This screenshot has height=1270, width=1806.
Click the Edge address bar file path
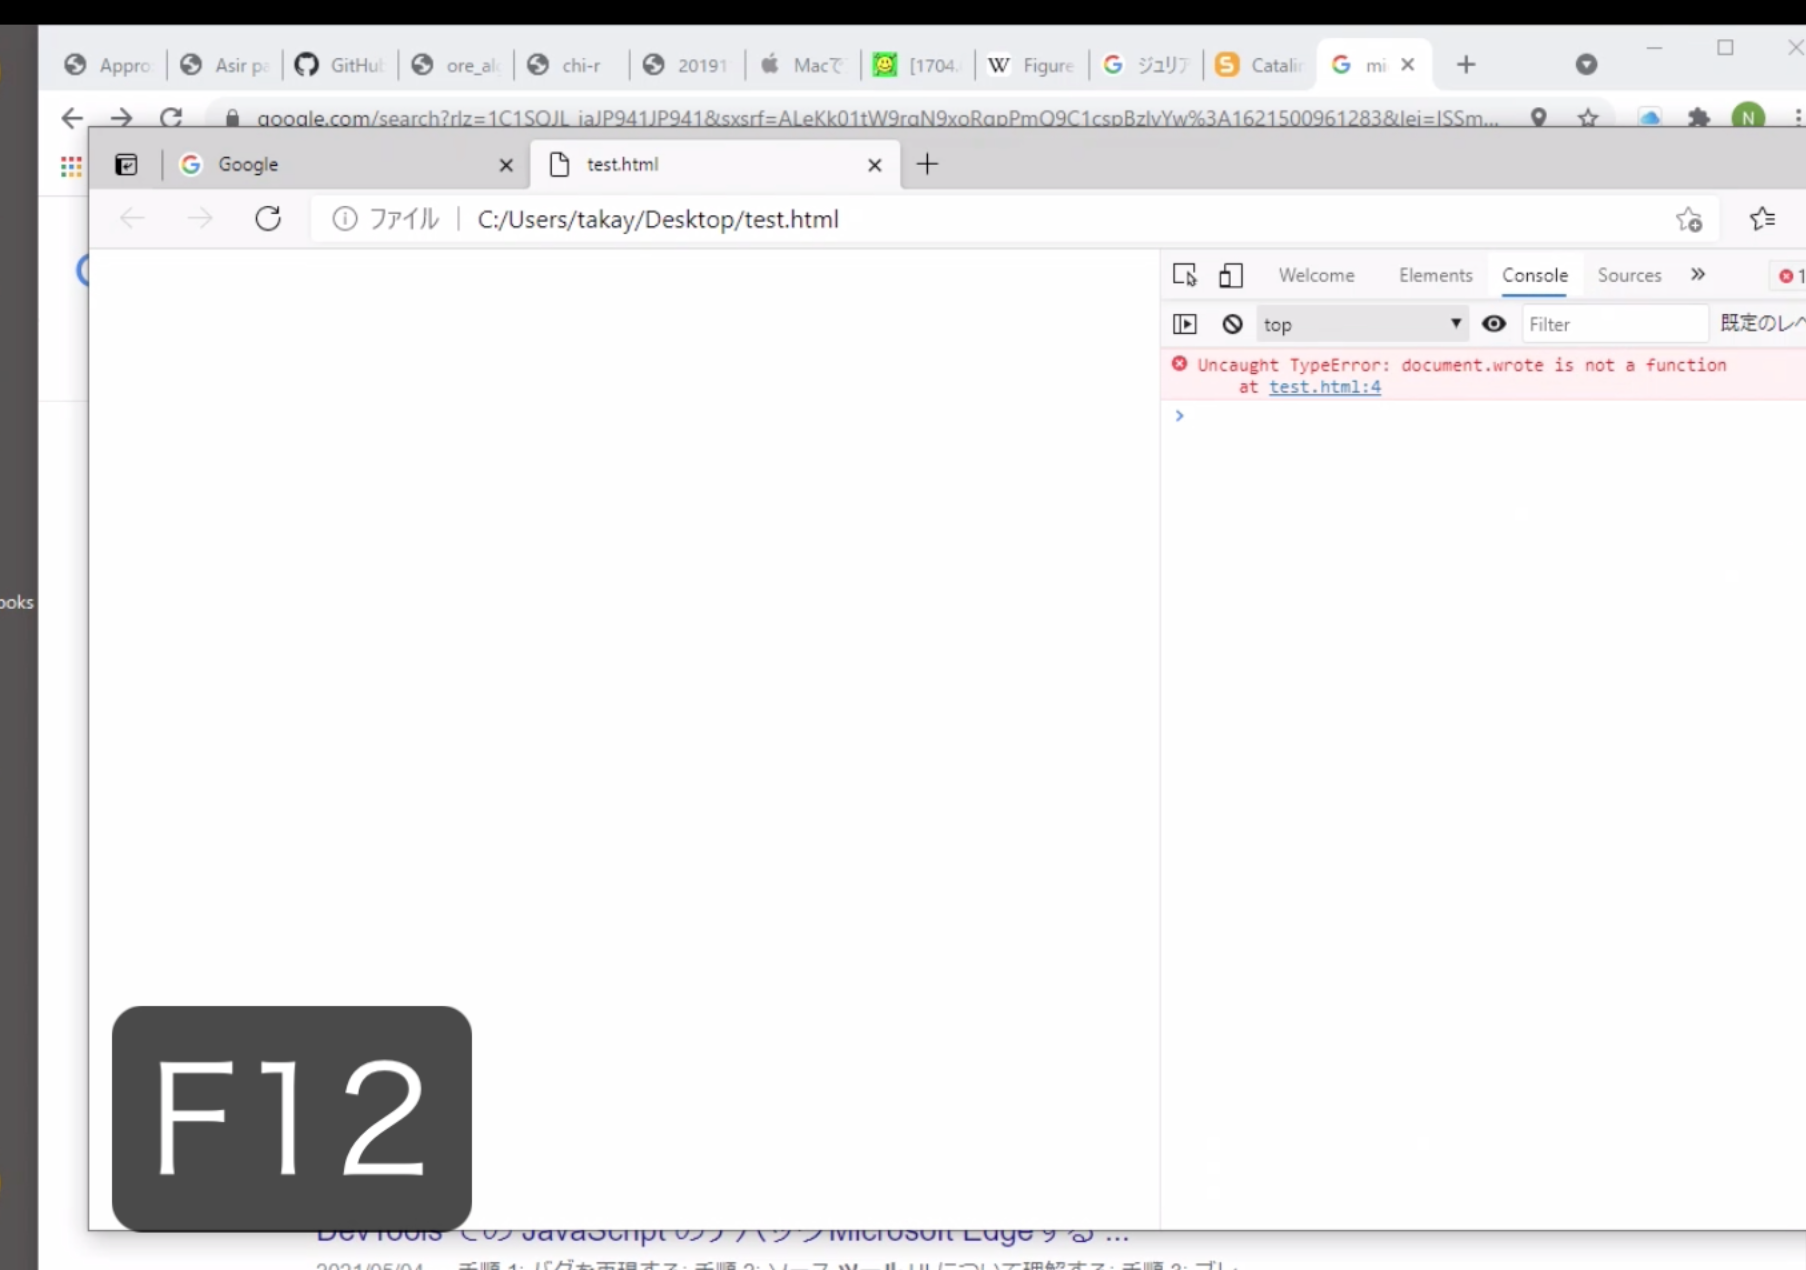point(658,219)
